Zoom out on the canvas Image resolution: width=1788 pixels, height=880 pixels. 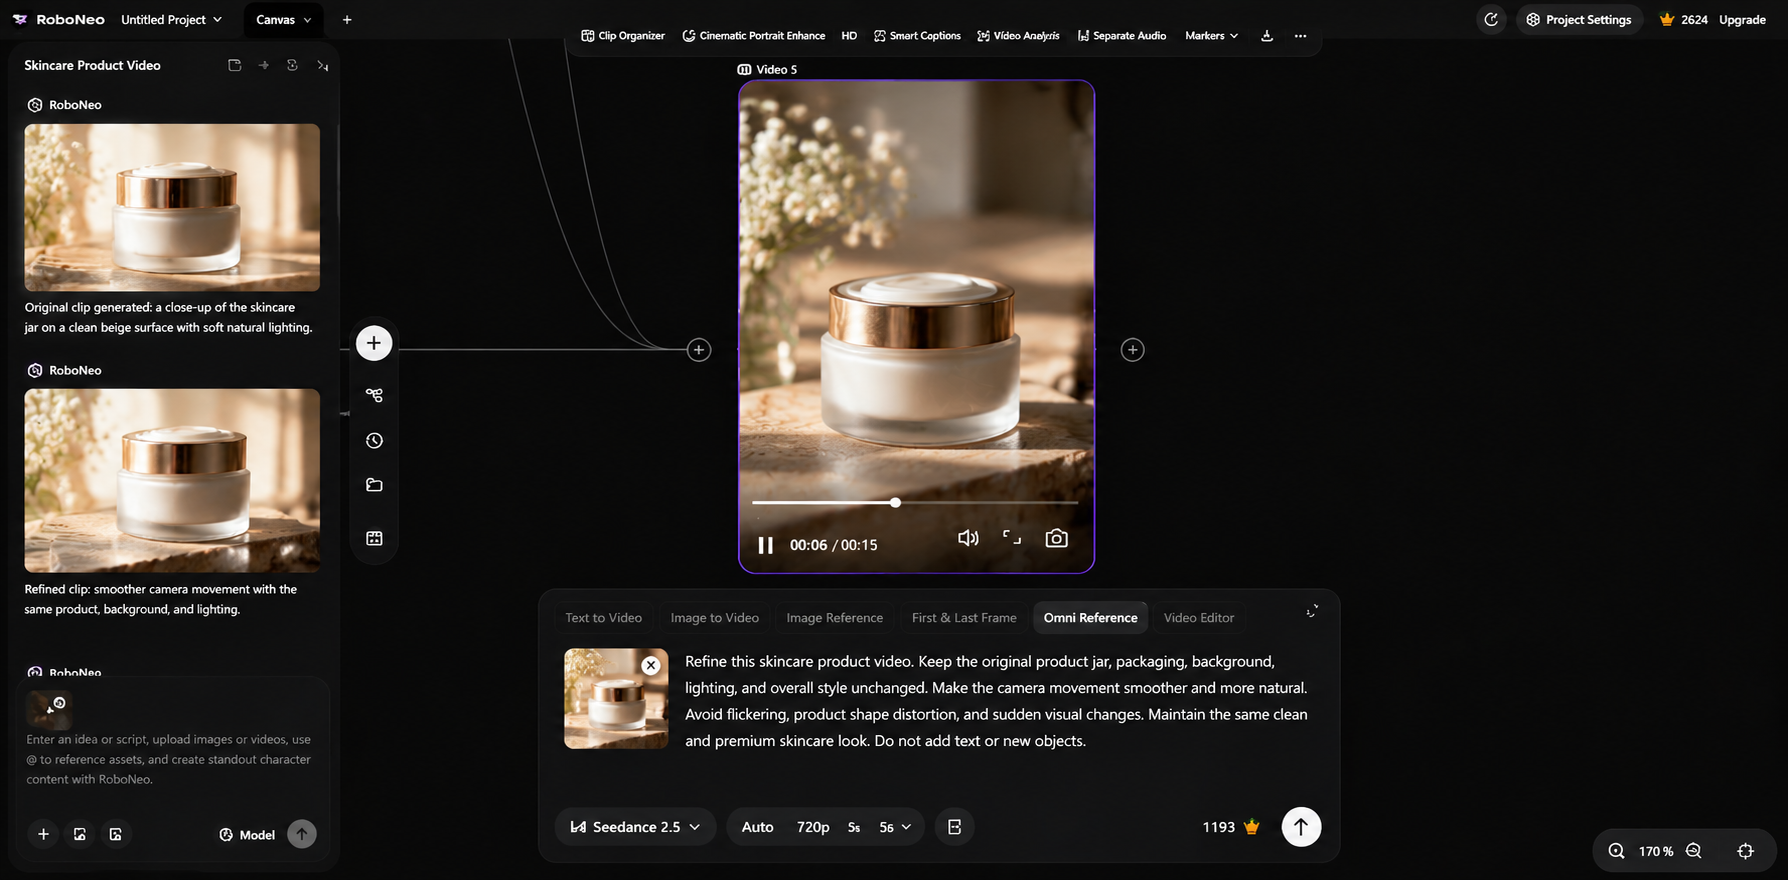coord(1693,851)
